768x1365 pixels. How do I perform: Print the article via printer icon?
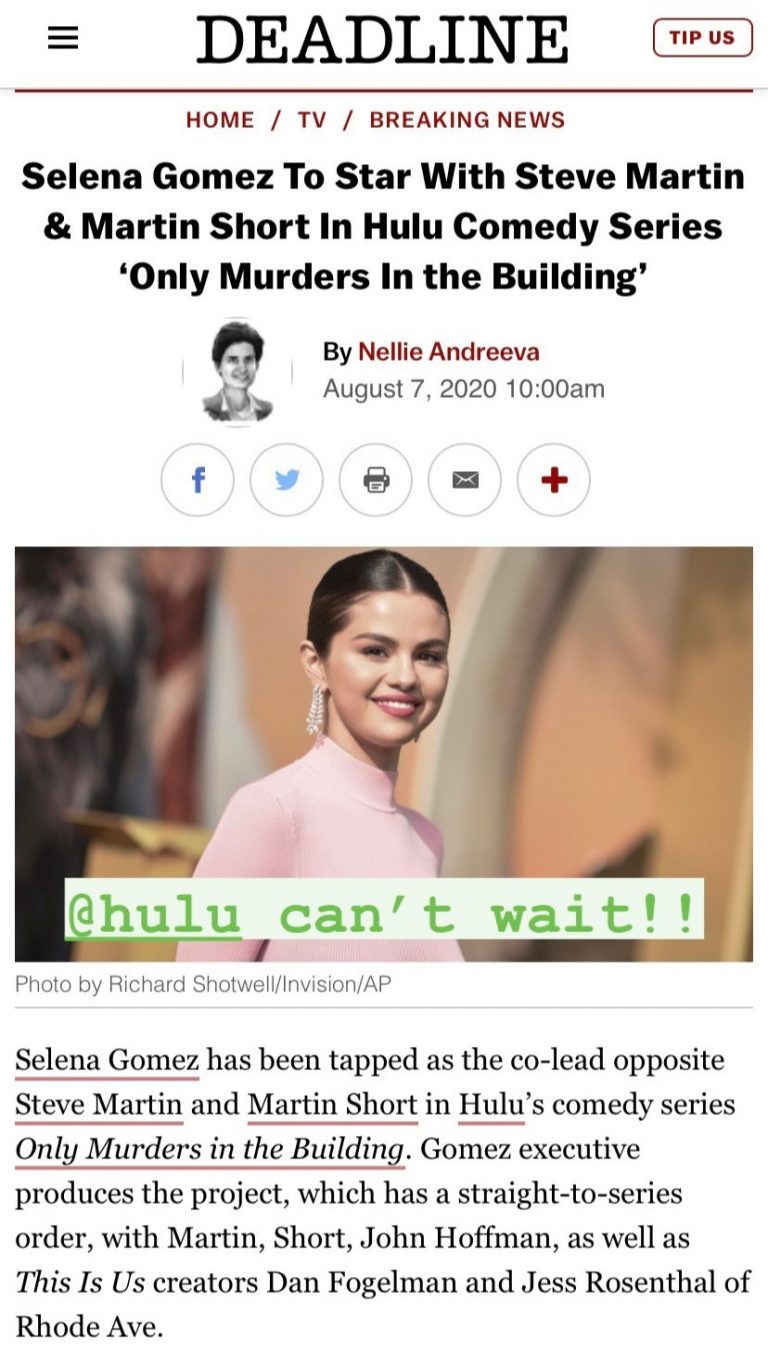coord(376,481)
